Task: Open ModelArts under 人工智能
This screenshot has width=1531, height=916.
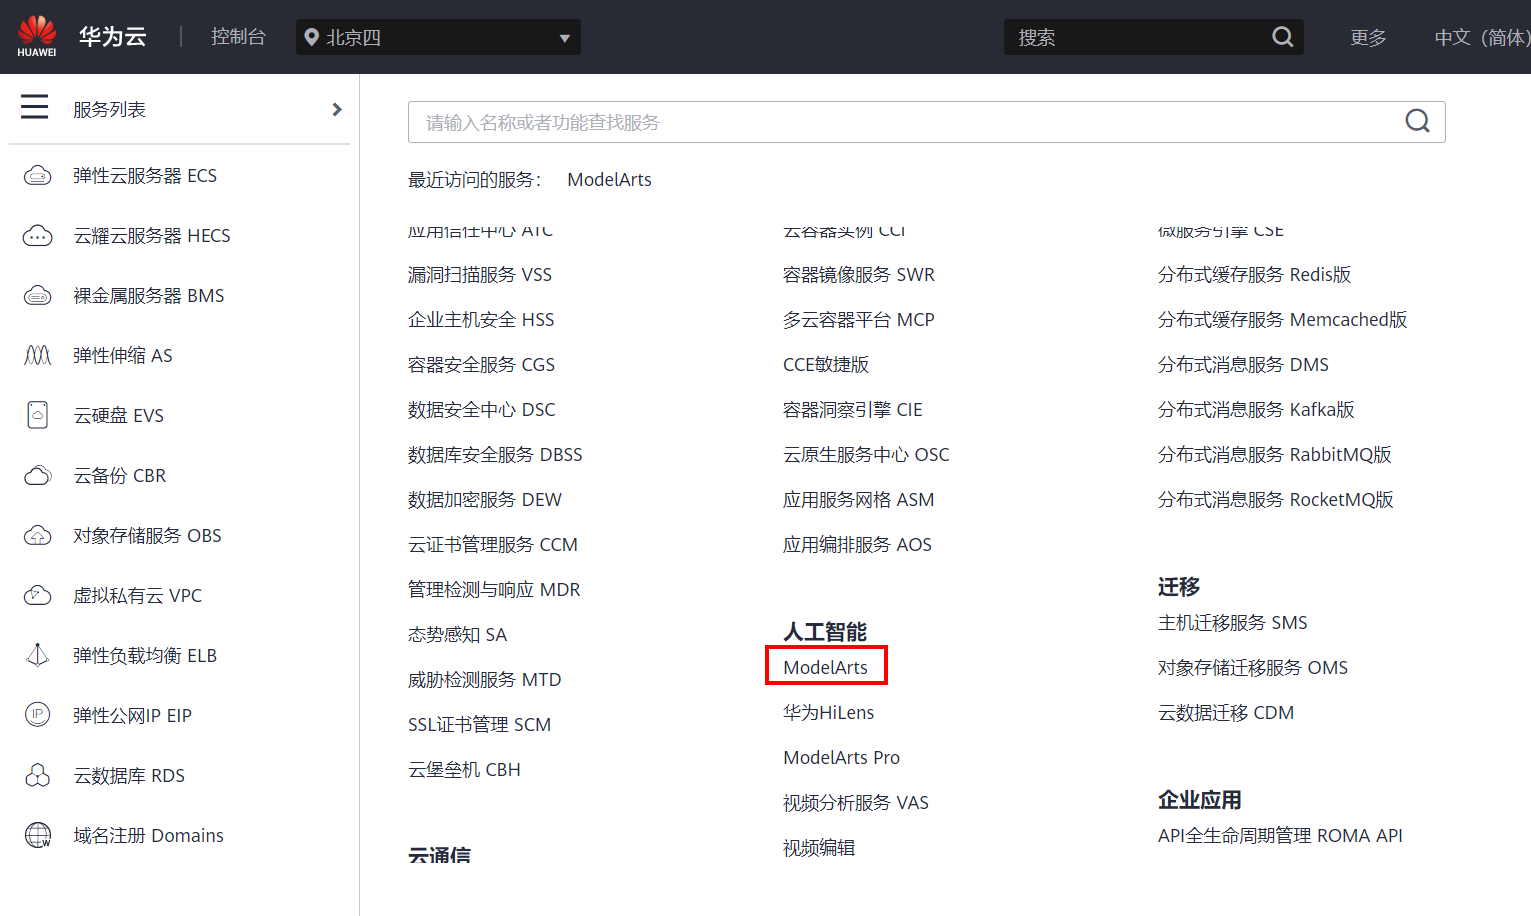Action: point(826,667)
